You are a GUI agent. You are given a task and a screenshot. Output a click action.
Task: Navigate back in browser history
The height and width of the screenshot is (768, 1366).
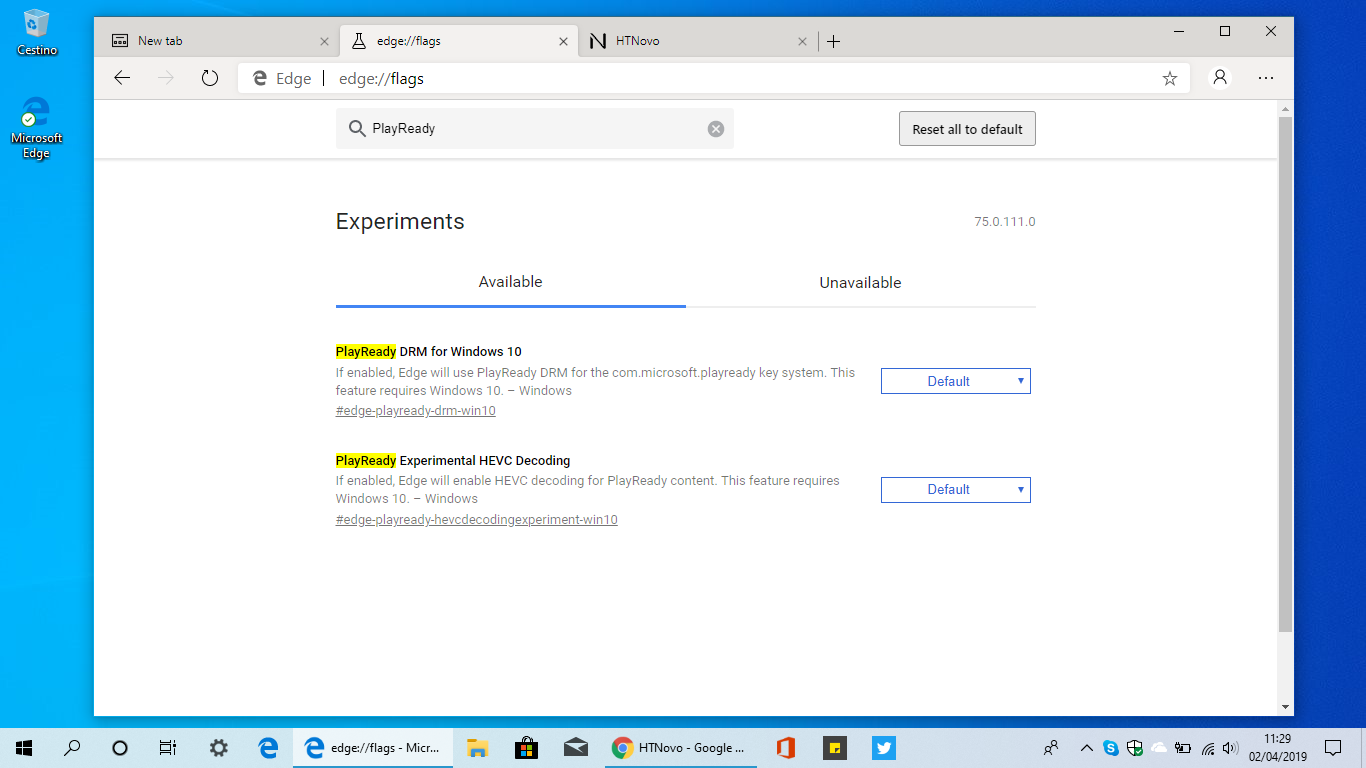point(122,77)
